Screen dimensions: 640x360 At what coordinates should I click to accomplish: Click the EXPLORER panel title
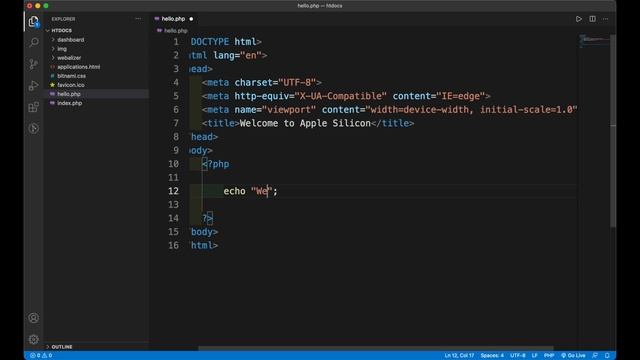(63, 19)
